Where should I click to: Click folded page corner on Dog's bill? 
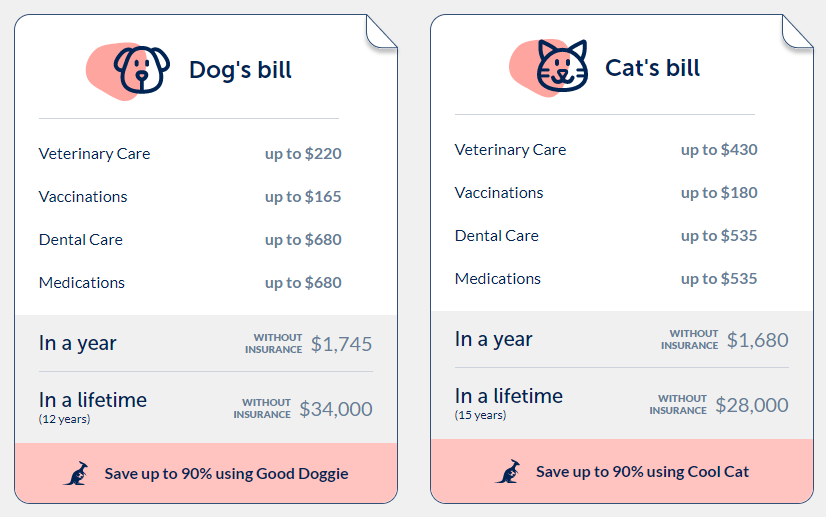click(x=381, y=32)
